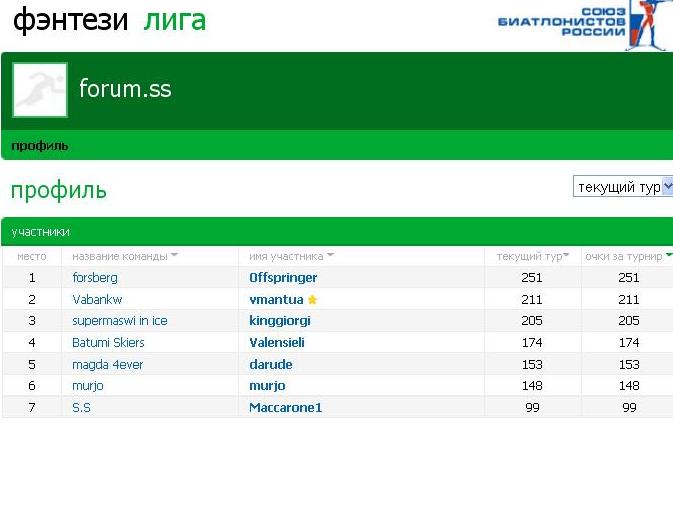Screen dimensions: 673x512
Task: Click rank number 1 in место column
Action: [x=32, y=278]
